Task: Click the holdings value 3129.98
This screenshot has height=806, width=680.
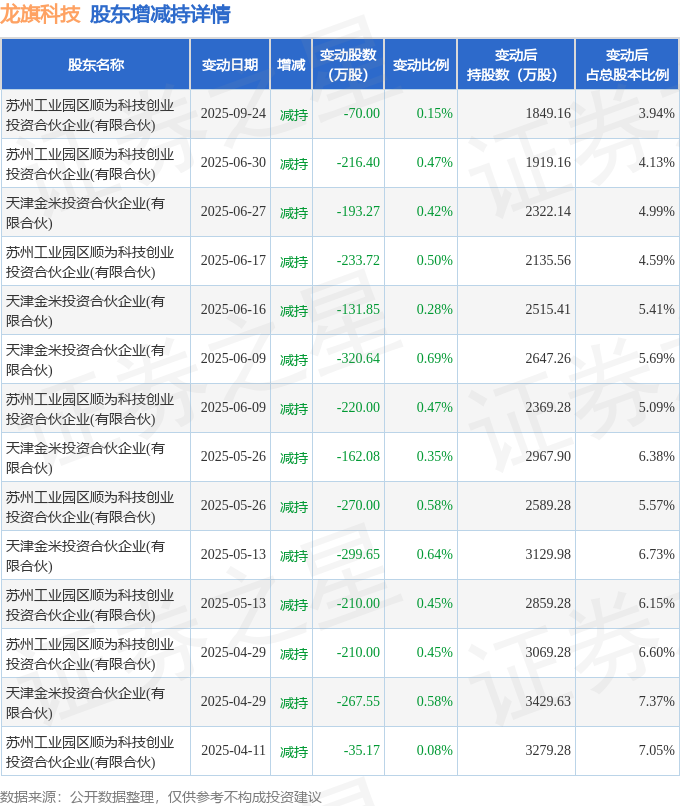Action: (548, 555)
